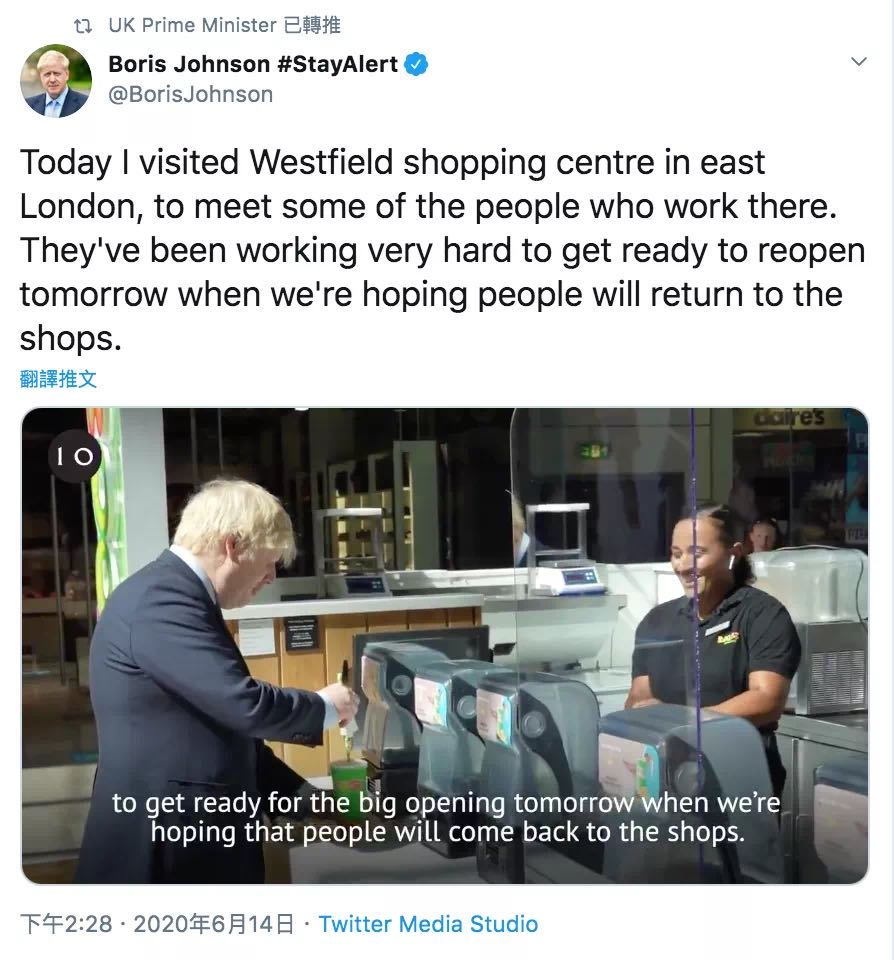
Task: Click the 2020年6月14日 date text
Action: [x=214, y=924]
